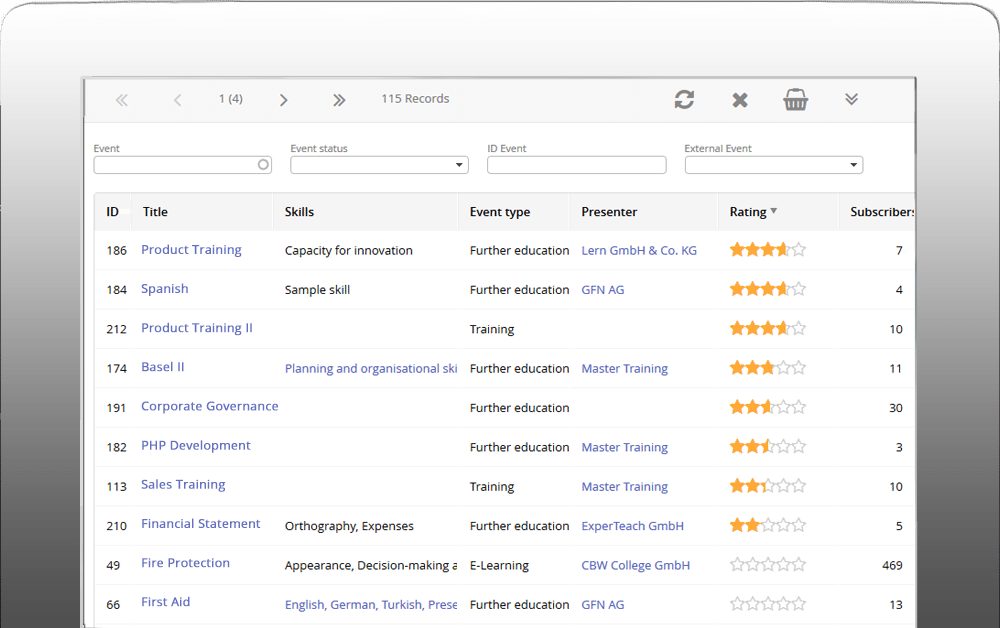1000x628 pixels.
Task: Refresh the event list
Action: 684,99
